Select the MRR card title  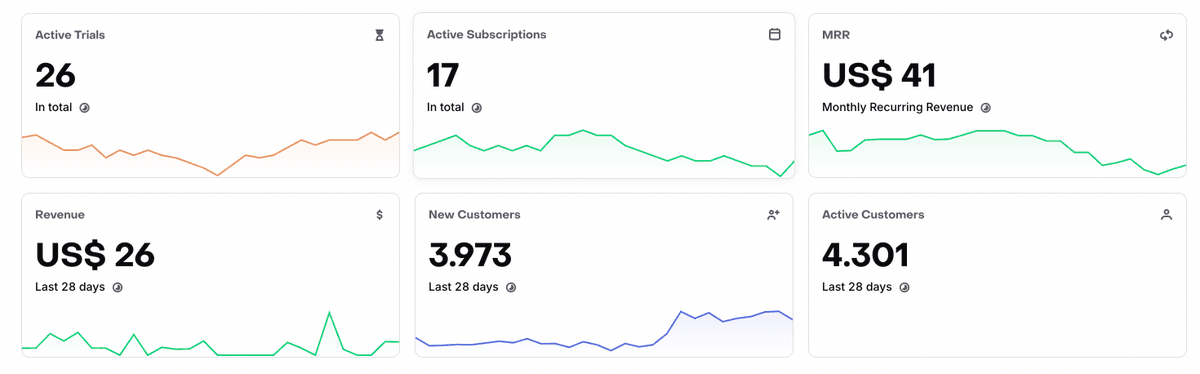click(x=836, y=35)
